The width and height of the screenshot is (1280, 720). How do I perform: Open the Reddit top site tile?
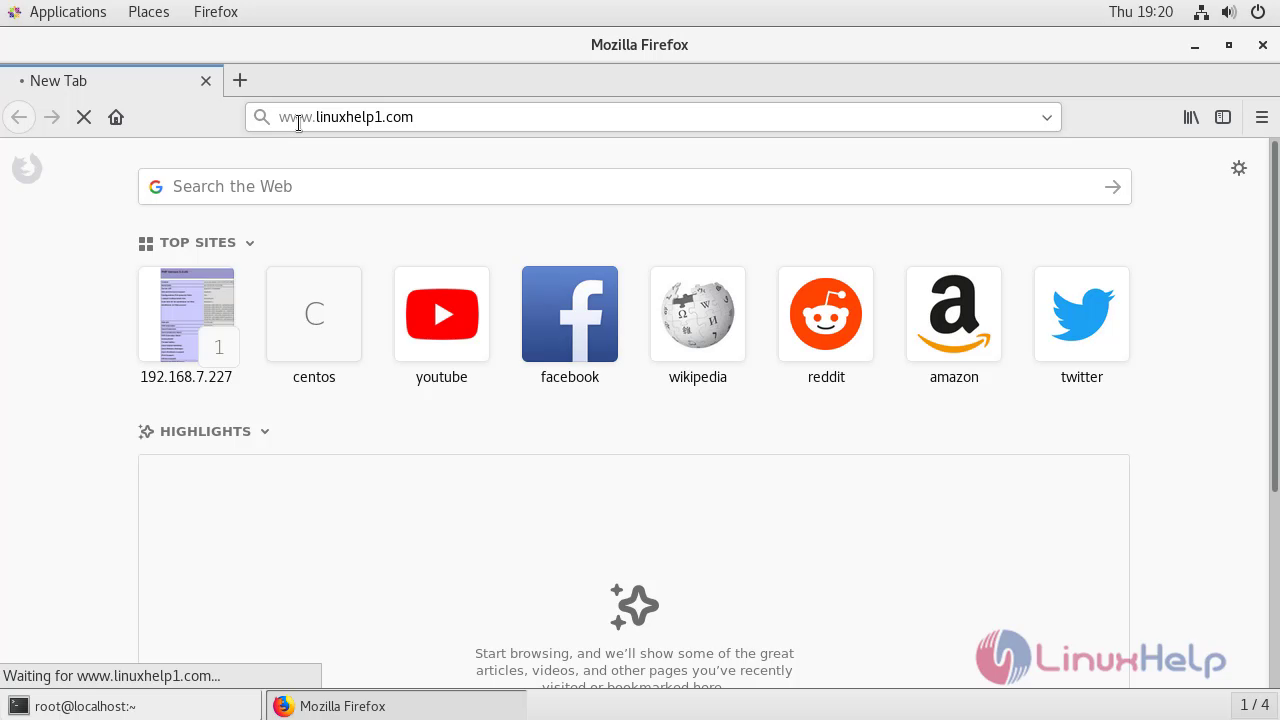tap(826, 314)
